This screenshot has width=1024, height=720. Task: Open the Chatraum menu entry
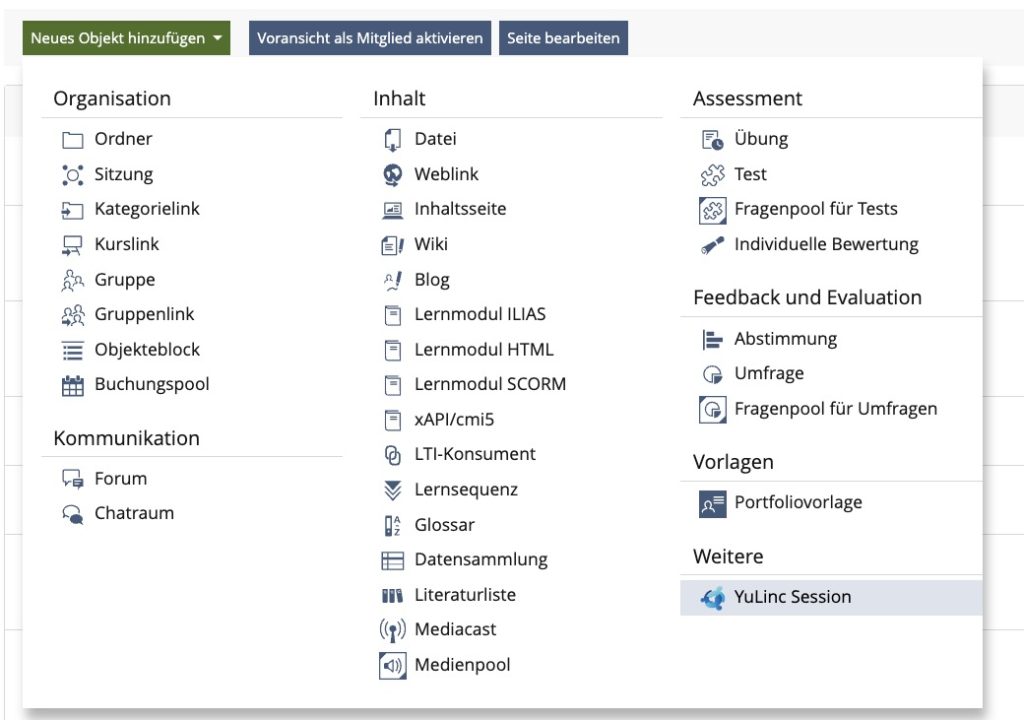pyautogui.click(x=134, y=514)
